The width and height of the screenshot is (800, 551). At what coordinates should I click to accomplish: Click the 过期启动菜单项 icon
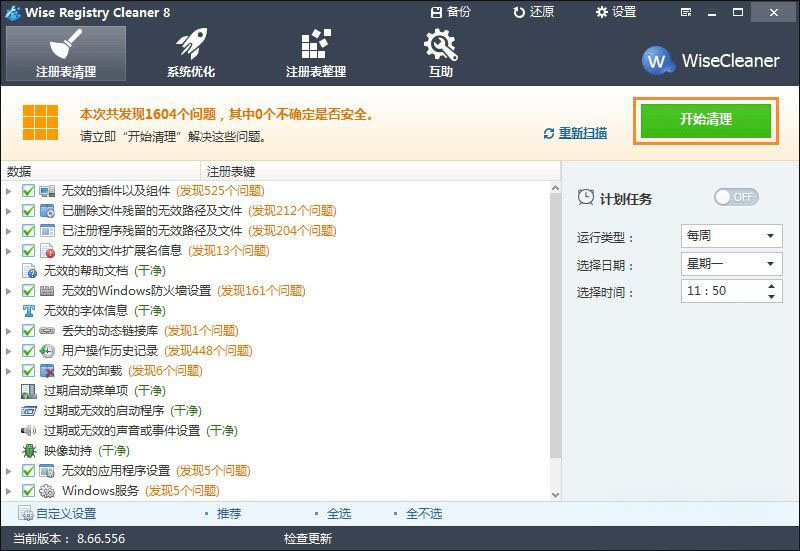pos(29,391)
